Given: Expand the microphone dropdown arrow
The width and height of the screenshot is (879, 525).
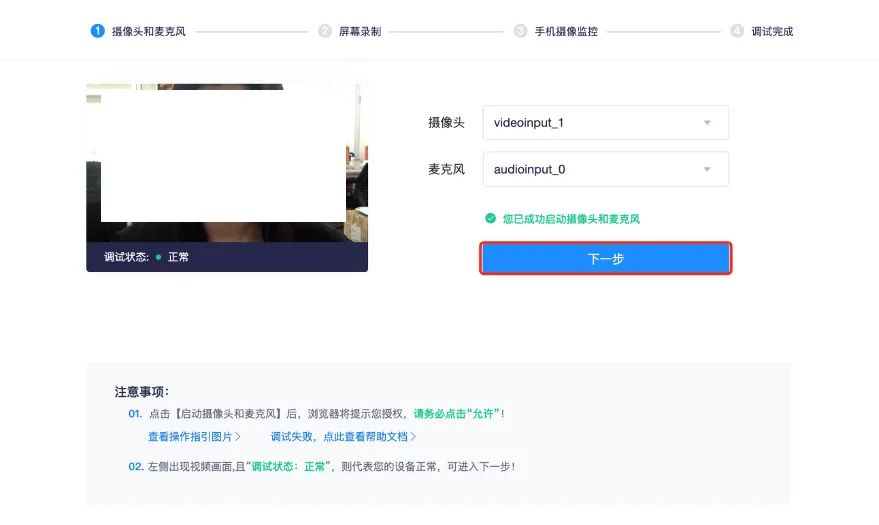Looking at the screenshot, I should pyautogui.click(x=707, y=169).
